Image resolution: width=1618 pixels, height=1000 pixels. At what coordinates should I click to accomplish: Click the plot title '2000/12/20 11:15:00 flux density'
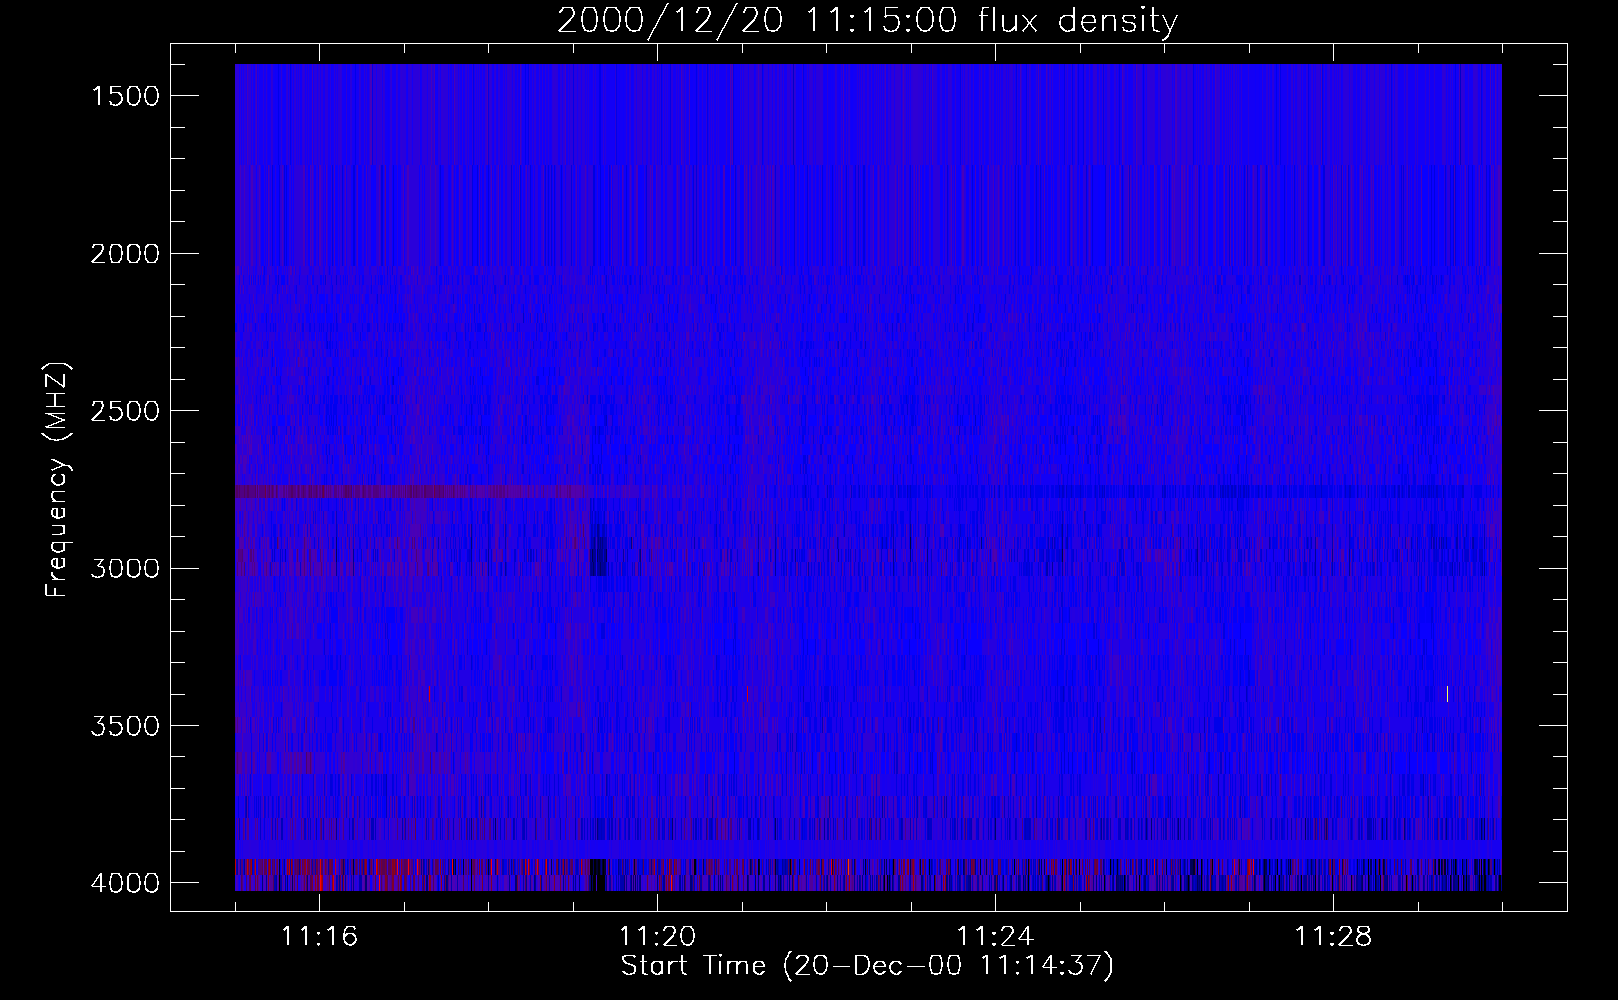pyautogui.click(x=867, y=20)
